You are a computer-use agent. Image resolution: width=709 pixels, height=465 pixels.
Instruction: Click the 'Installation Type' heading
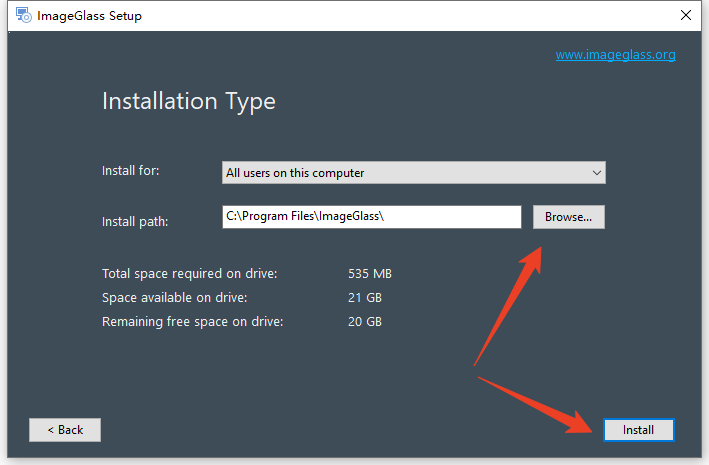(x=189, y=101)
